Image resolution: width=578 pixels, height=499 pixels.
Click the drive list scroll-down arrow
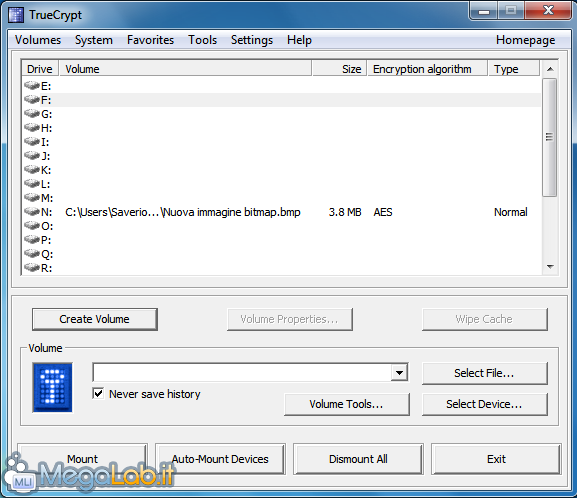(x=550, y=266)
